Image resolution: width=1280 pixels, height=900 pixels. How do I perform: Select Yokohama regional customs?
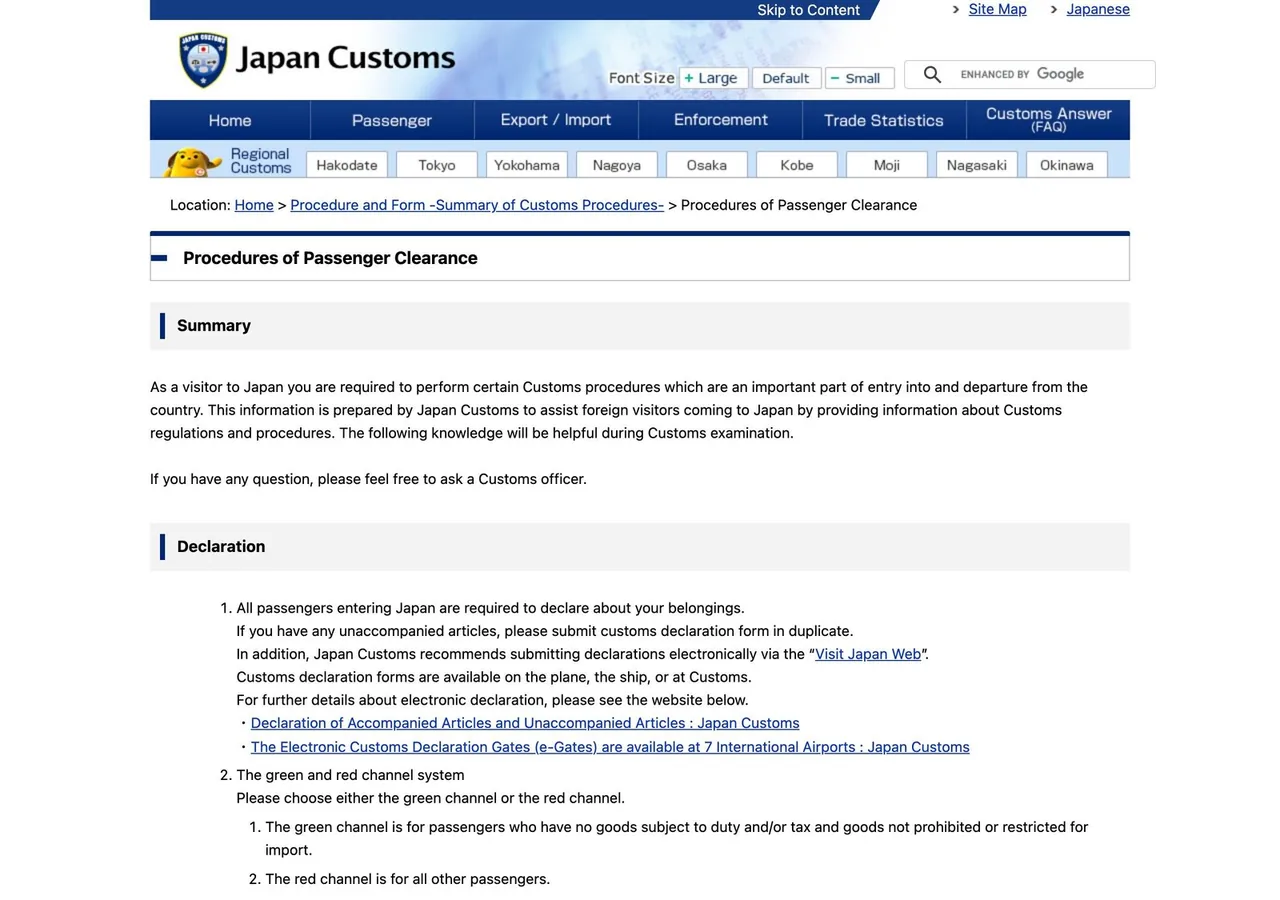pyautogui.click(x=527, y=165)
